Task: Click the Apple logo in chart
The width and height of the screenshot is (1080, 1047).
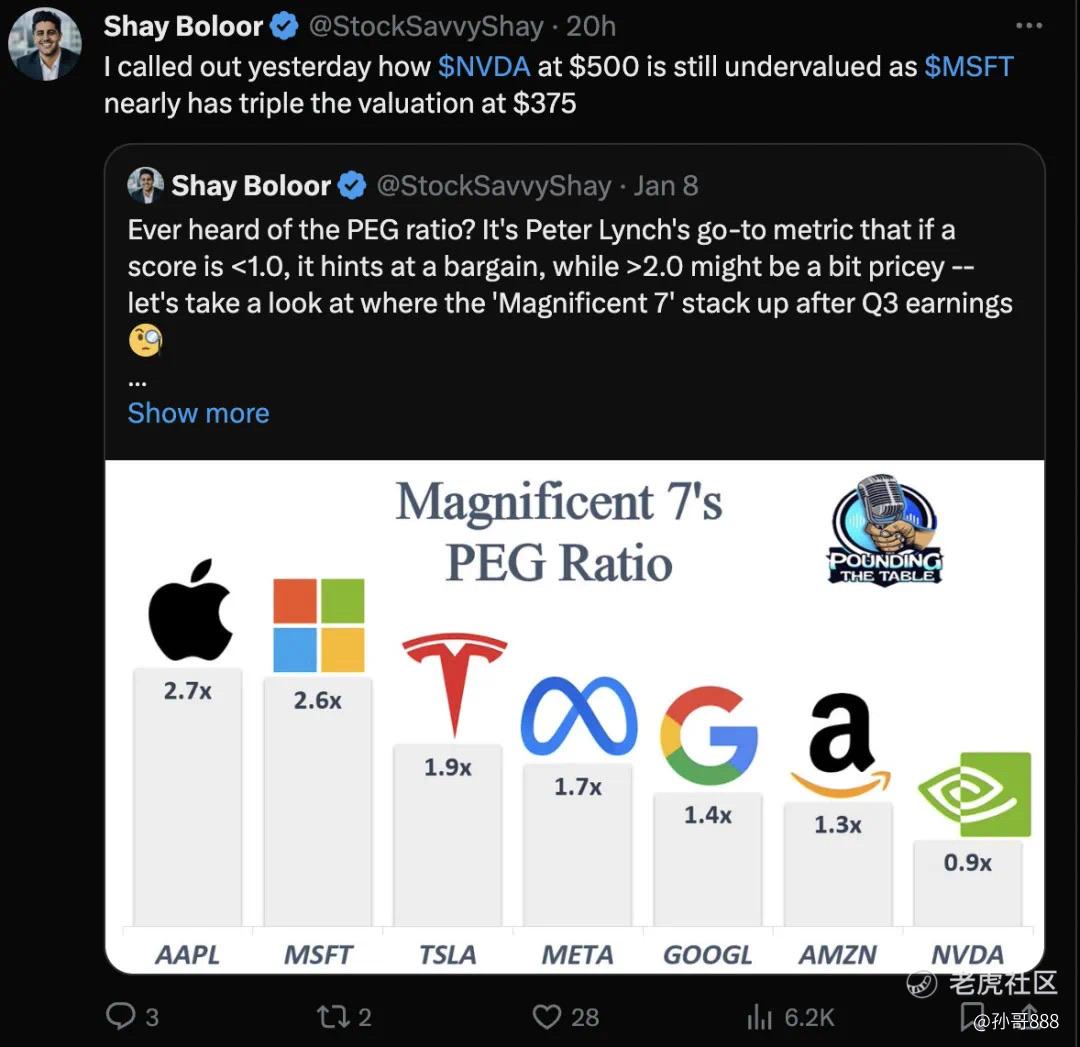Action: (190, 610)
